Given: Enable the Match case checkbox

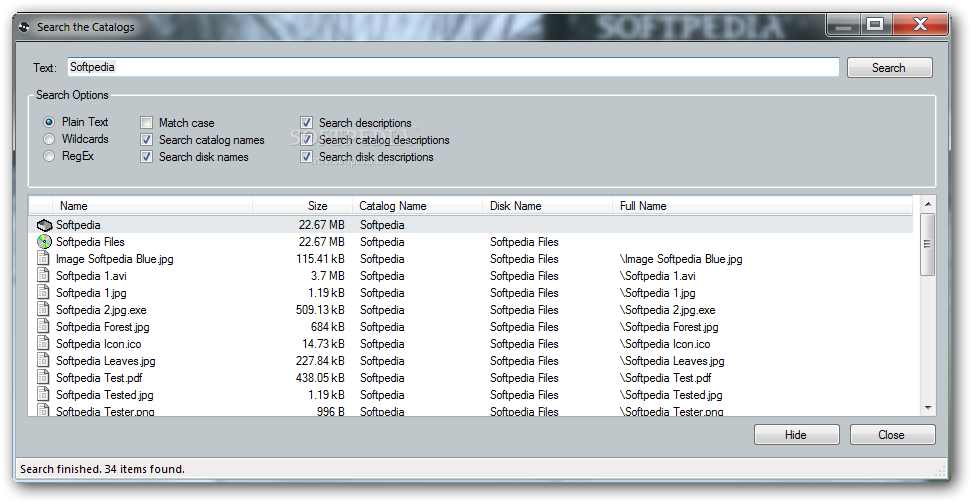Looking at the screenshot, I should [146, 123].
